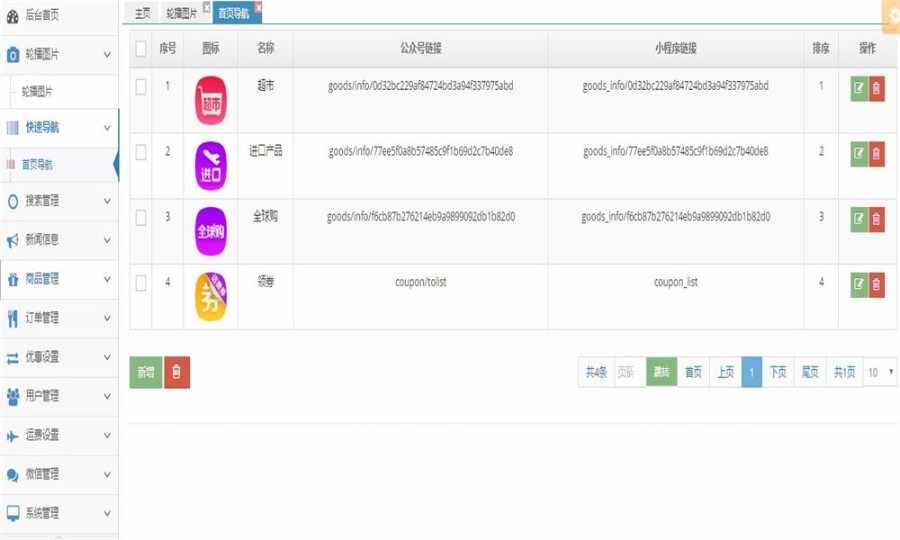Click the 优惠设置 exchange arrows icon
The image size is (900, 540).
click(x=13, y=358)
